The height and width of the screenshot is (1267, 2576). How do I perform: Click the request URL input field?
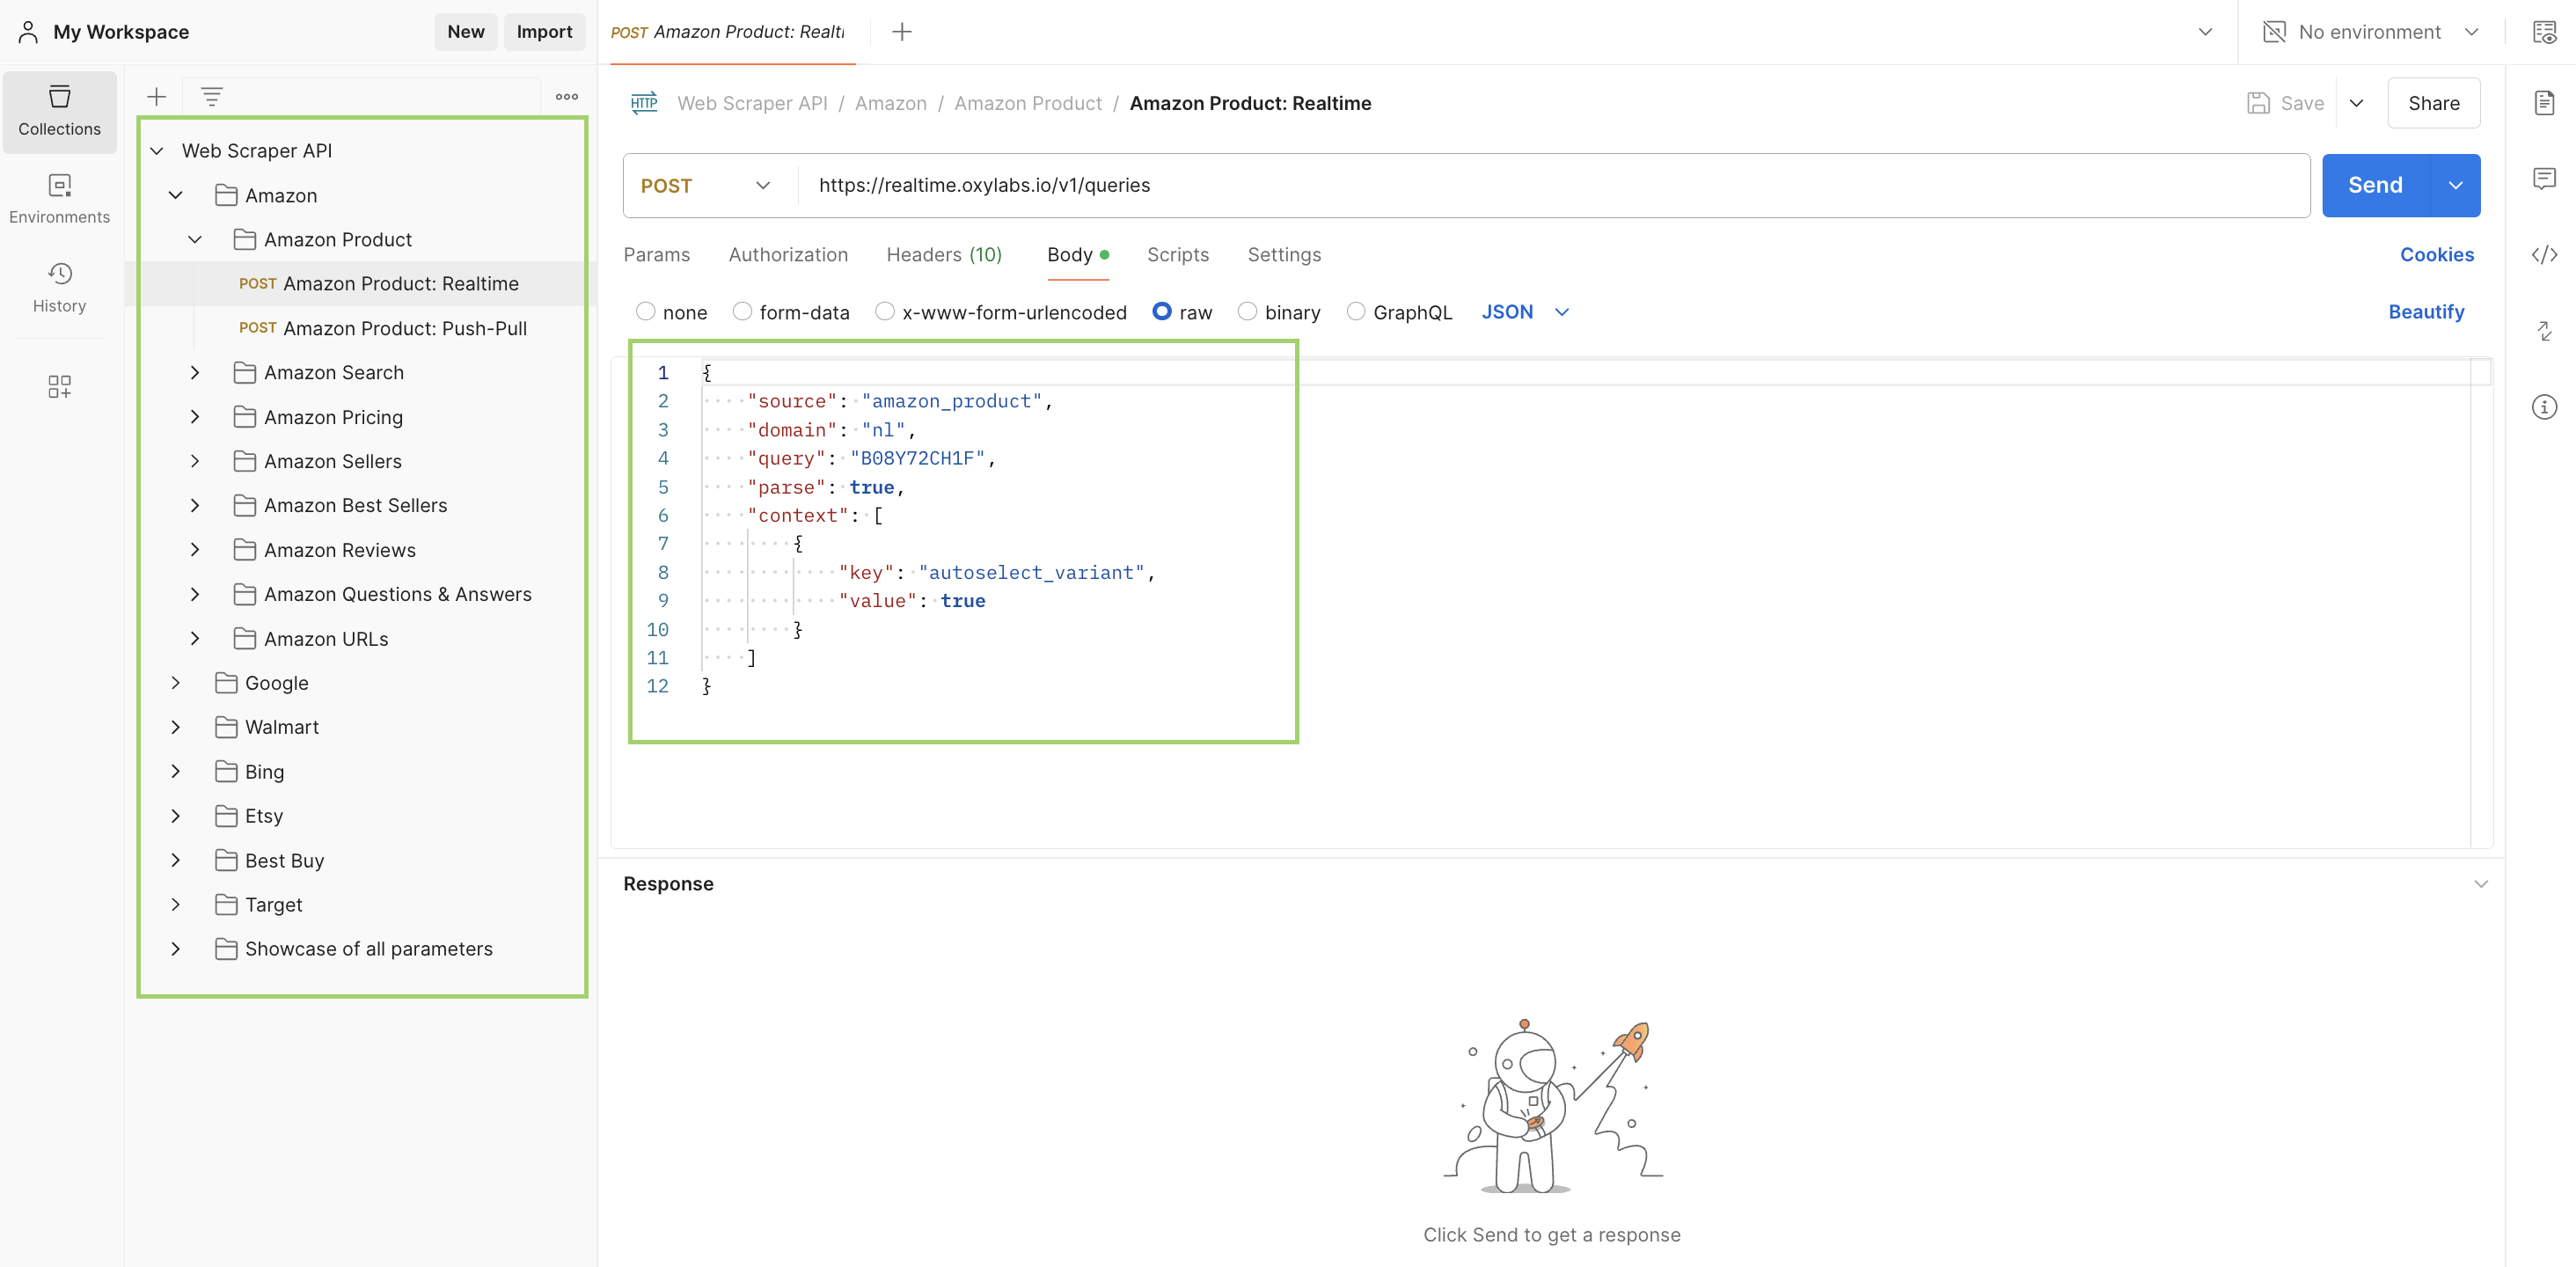click(1500, 186)
